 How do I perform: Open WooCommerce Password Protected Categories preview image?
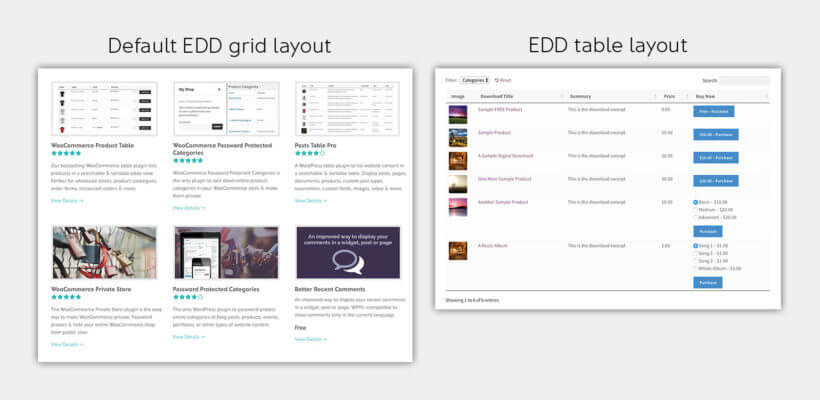[x=226, y=108]
